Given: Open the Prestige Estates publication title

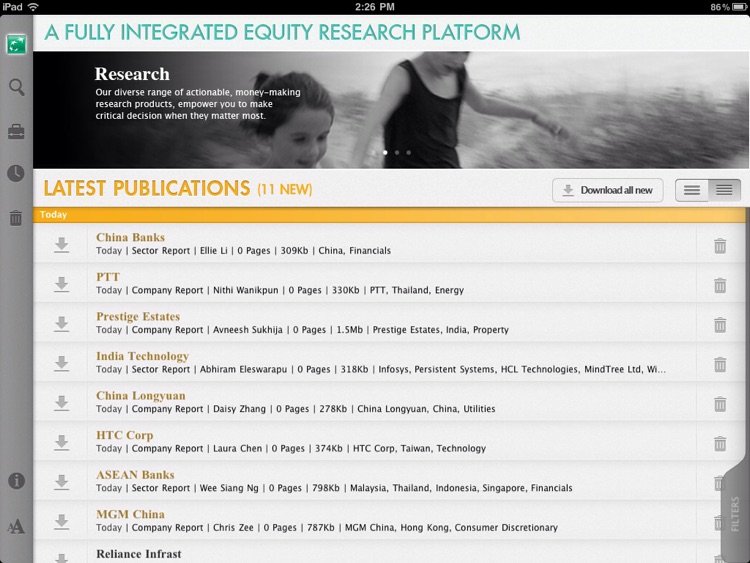Looking at the screenshot, I should coord(138,317).
